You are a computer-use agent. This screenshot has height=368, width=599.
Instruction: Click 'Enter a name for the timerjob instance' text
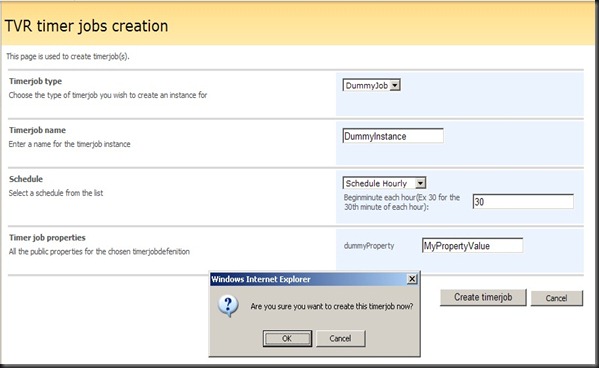70,144
